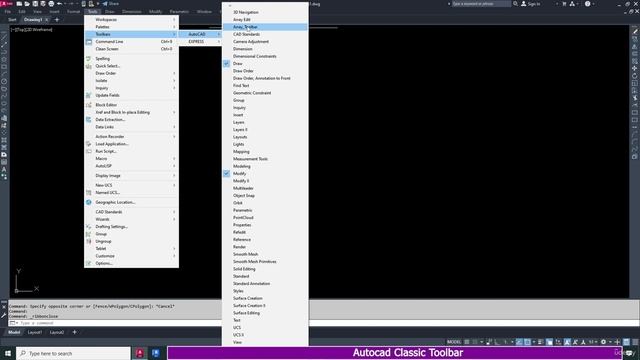Open the AutoCAD taskbar icon
This screenshot has height=360, width=640.
coord(140,353)
